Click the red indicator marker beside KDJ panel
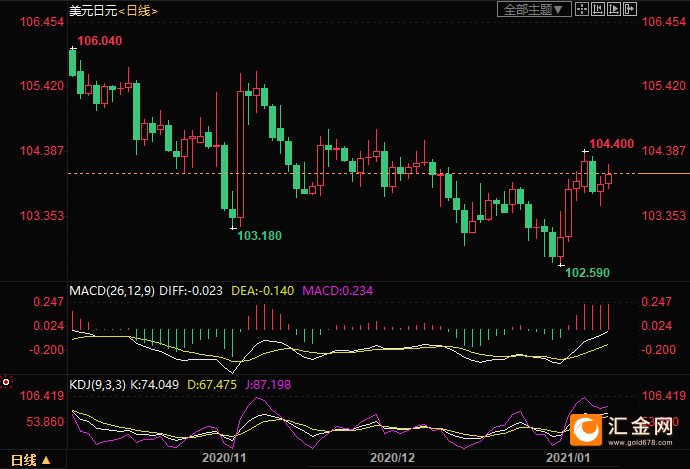The height and width of the screenshot is (469, 690). pos(6,382)
